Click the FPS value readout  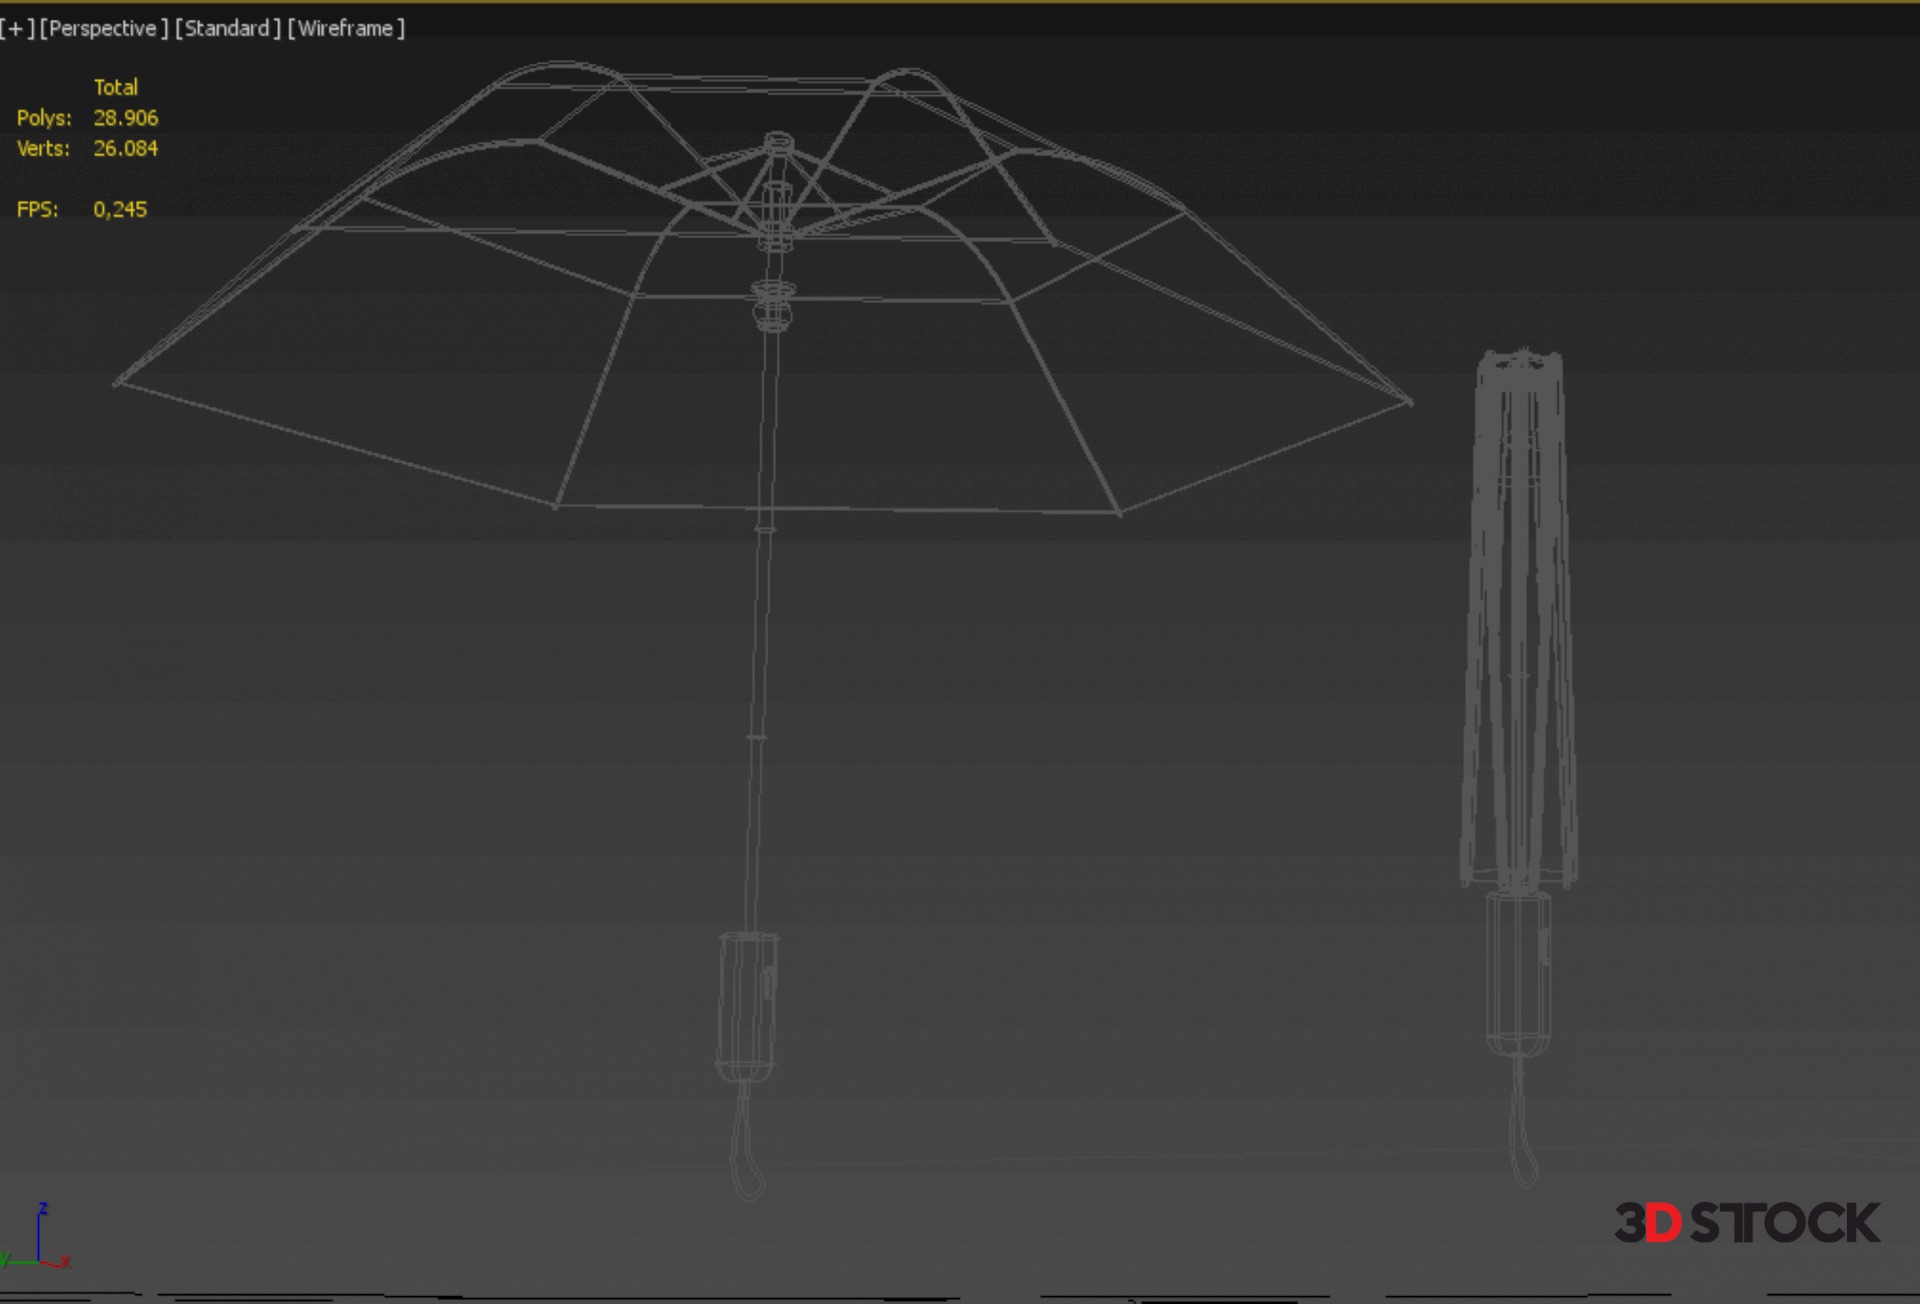click(120, 209)
